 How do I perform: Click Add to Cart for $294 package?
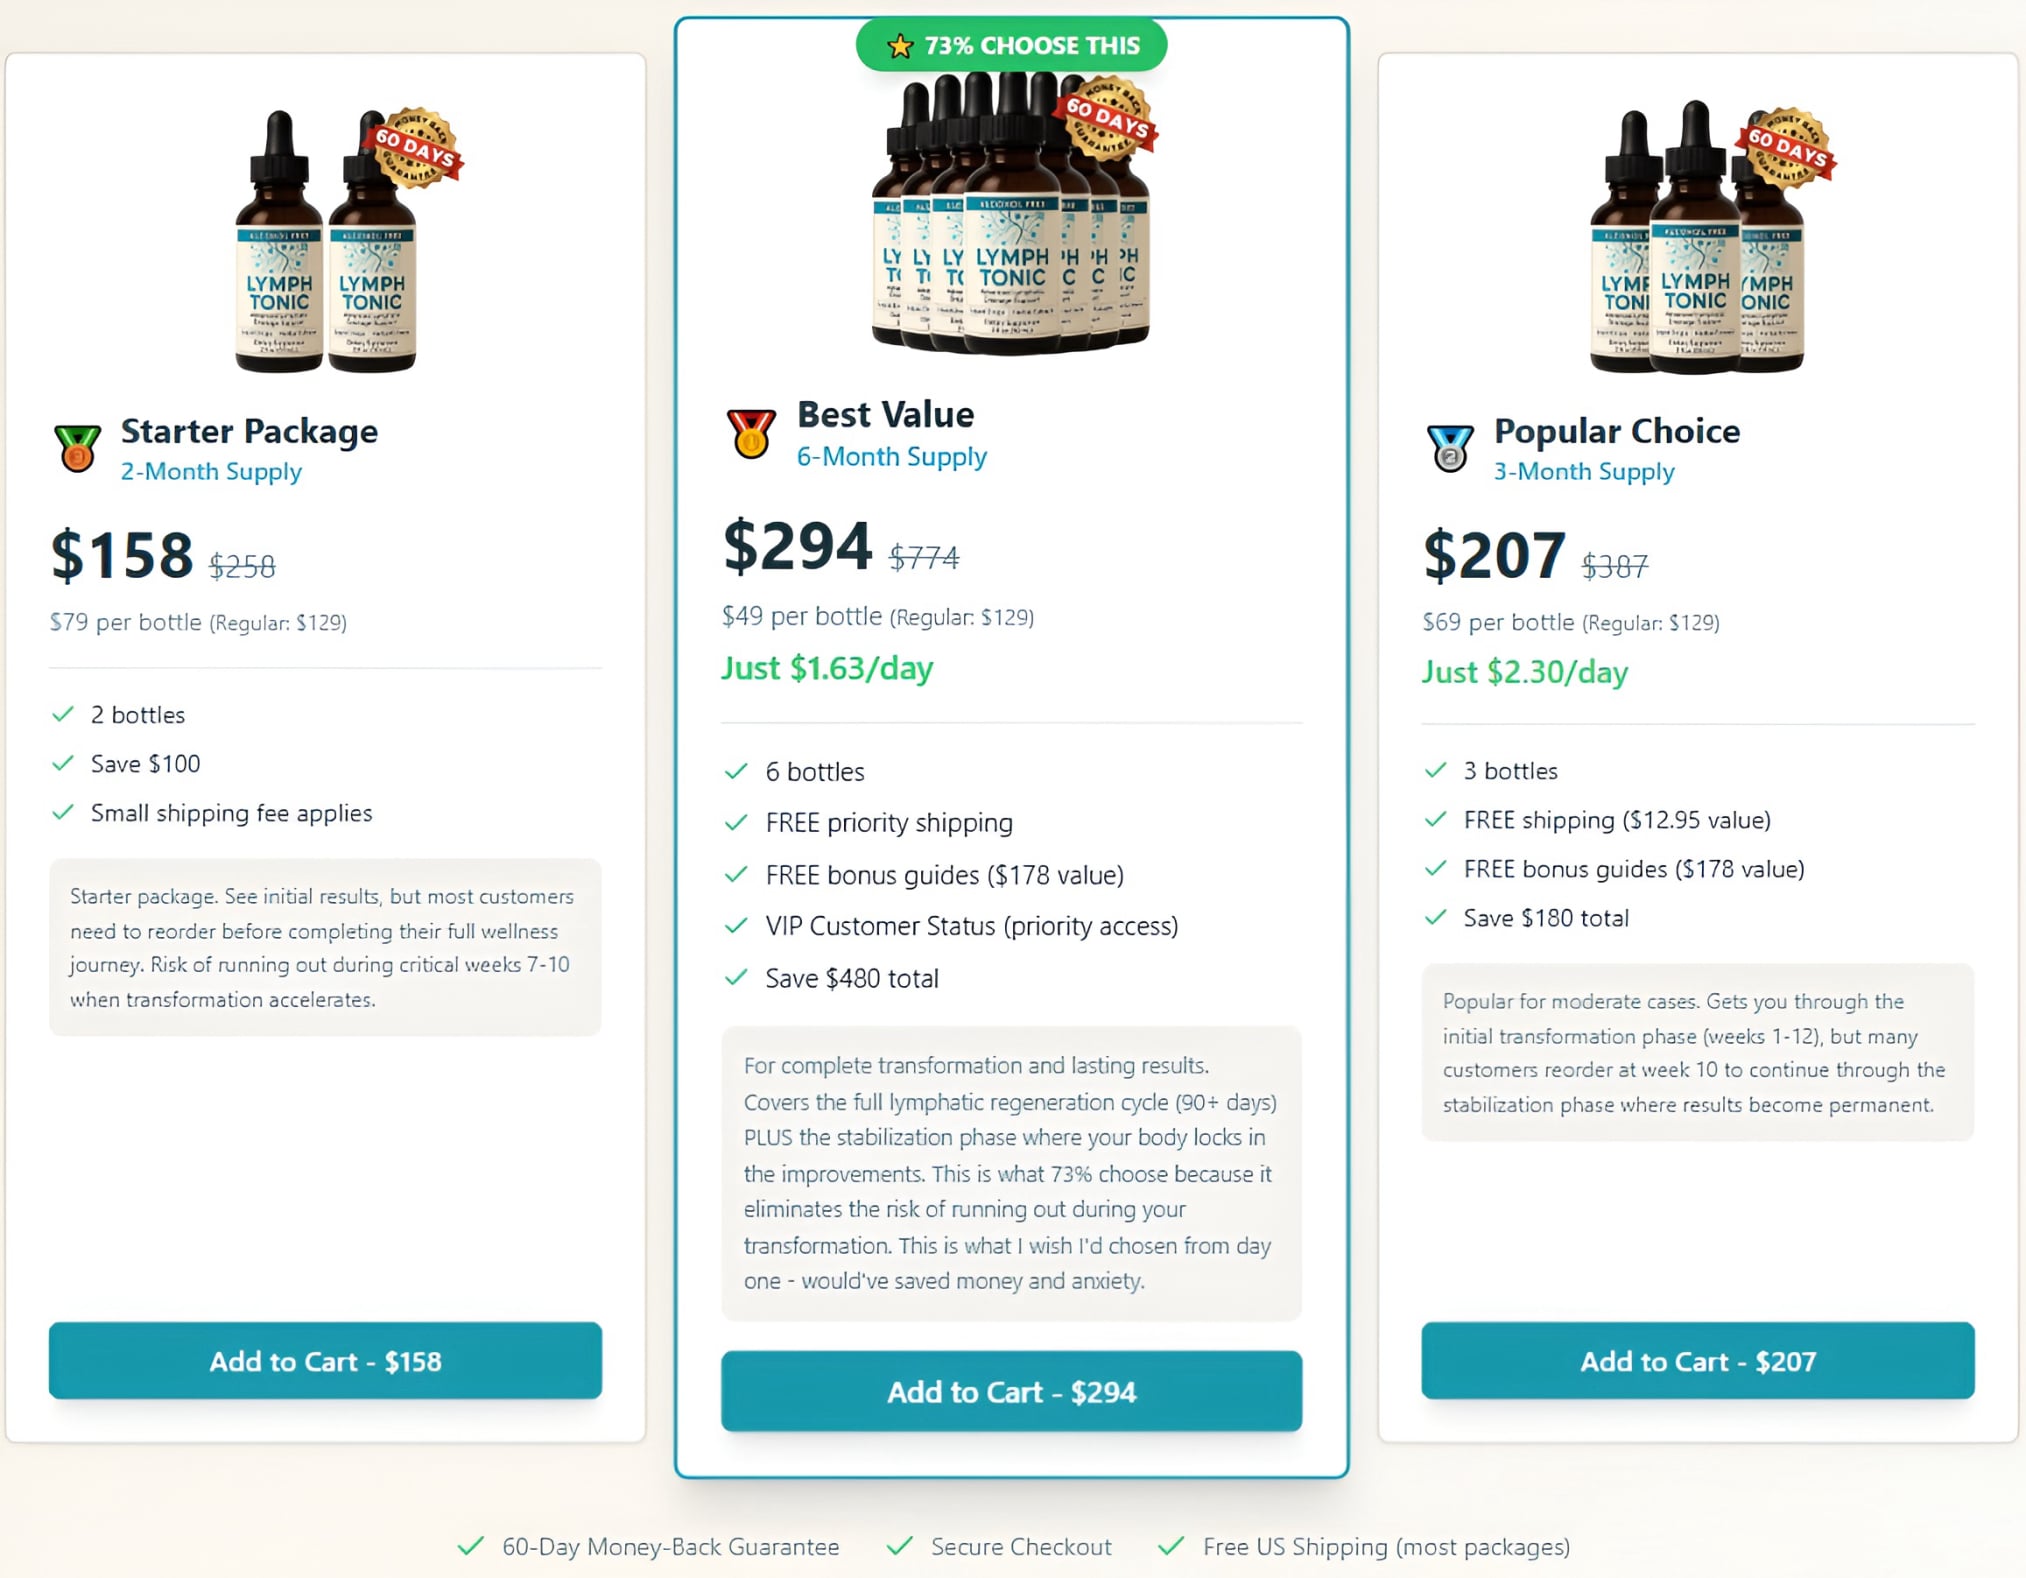click(1010, 1392)
